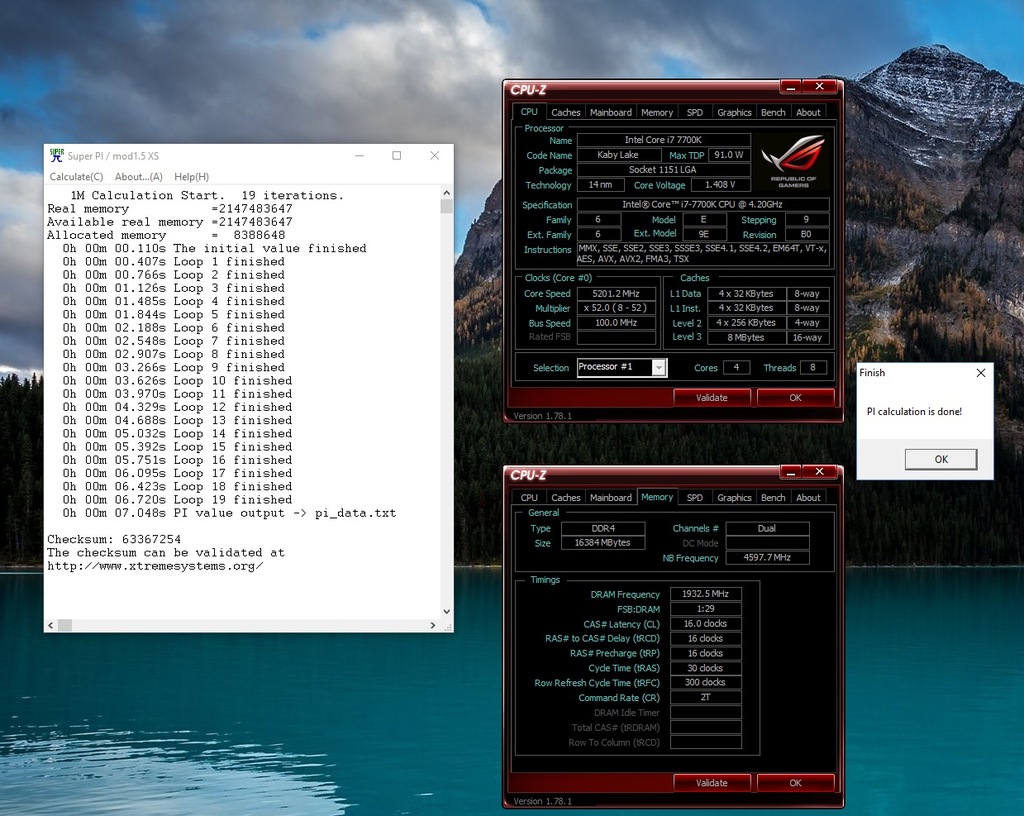Click the Super PI vertical scrollbar thumb
Image resolution: width=1024 pixels, height=816 pixels.
447,206
